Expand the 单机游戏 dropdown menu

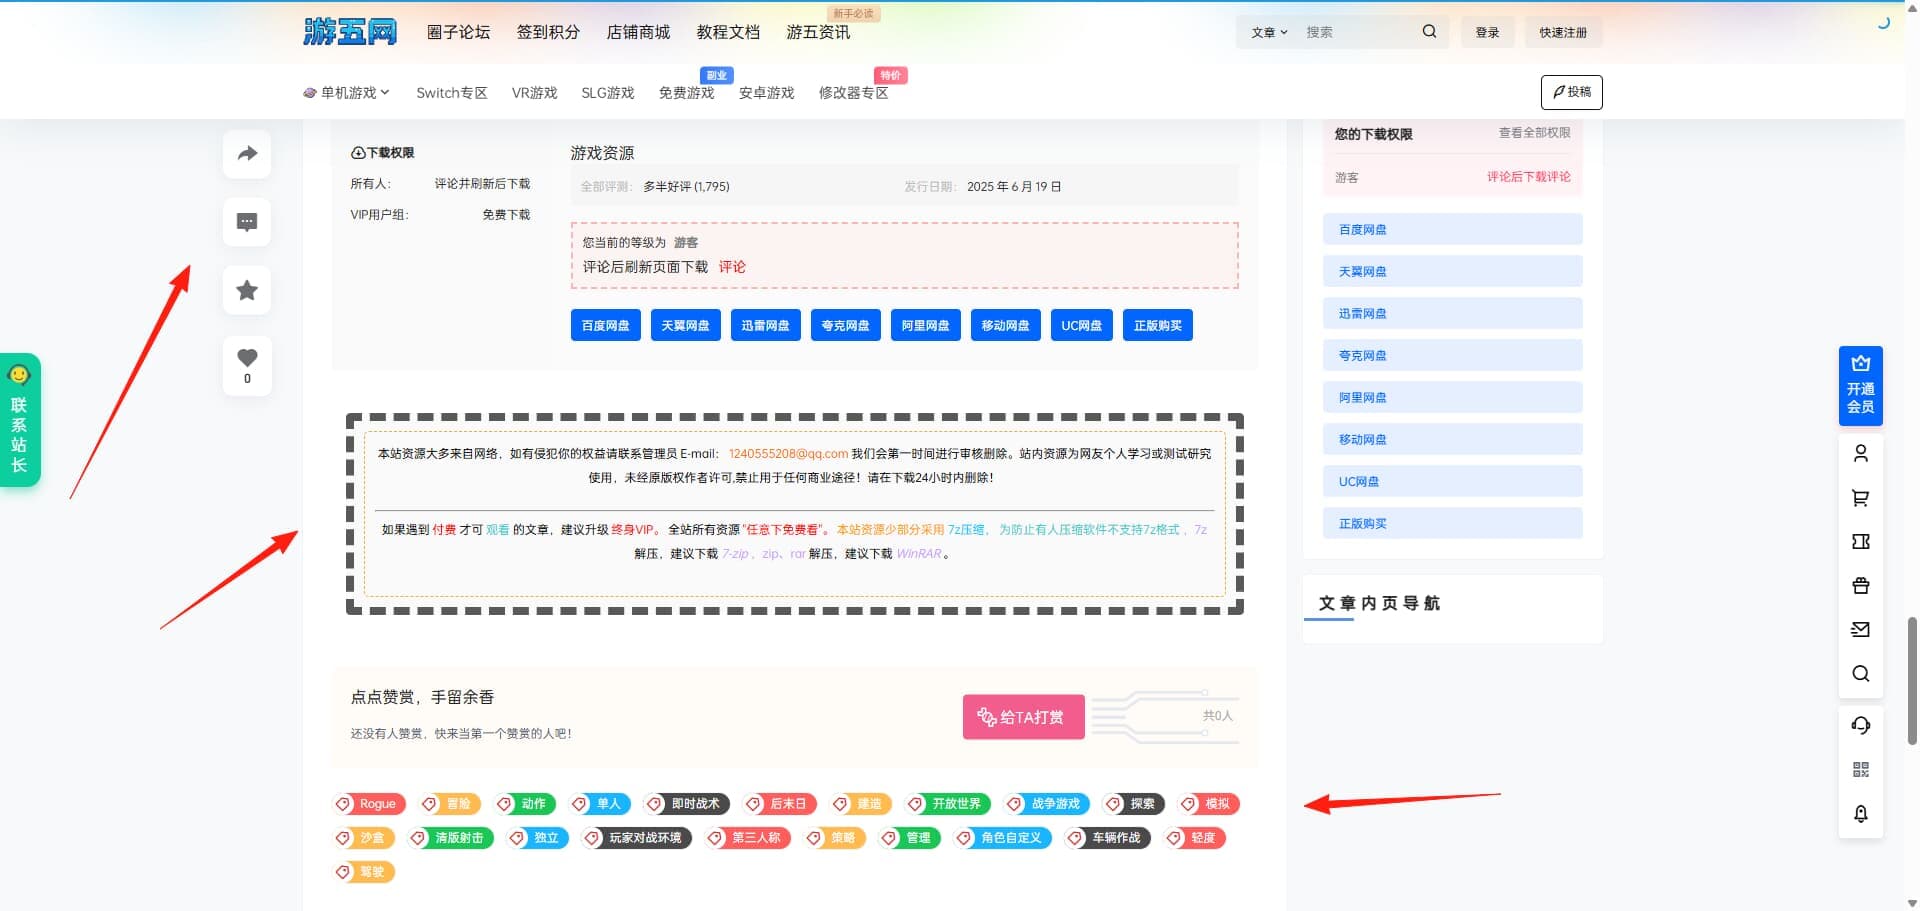346,93
